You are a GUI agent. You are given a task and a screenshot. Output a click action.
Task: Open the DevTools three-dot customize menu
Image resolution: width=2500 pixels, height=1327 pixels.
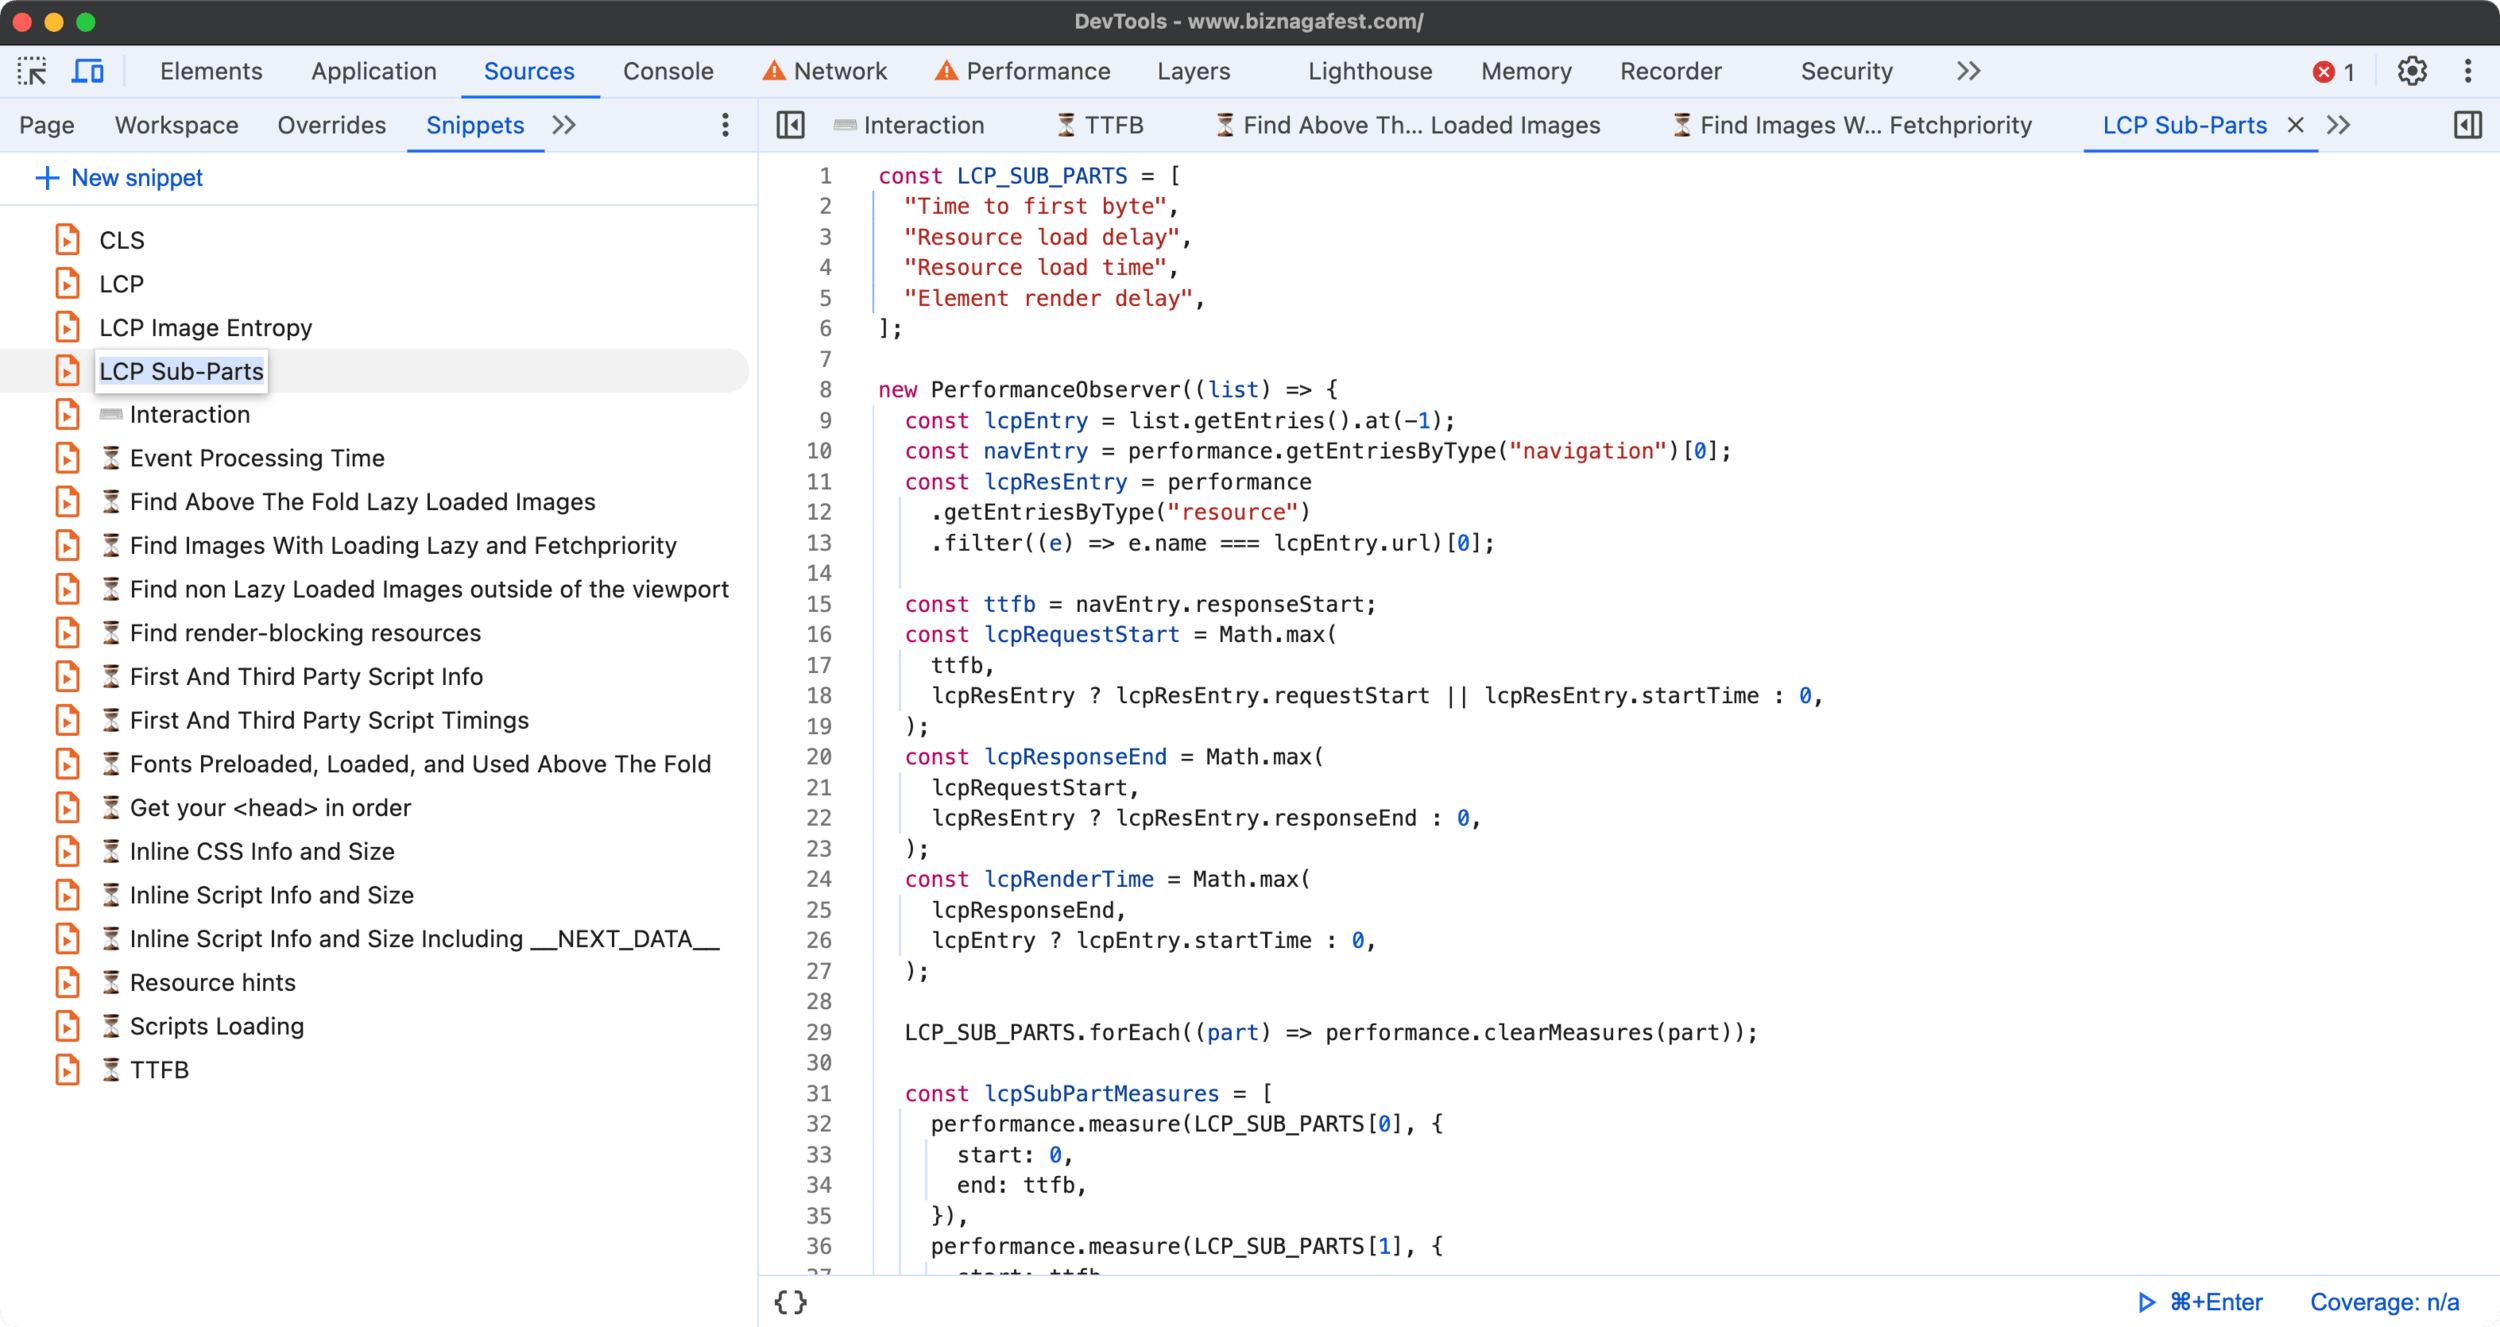tap(2468, 71)
